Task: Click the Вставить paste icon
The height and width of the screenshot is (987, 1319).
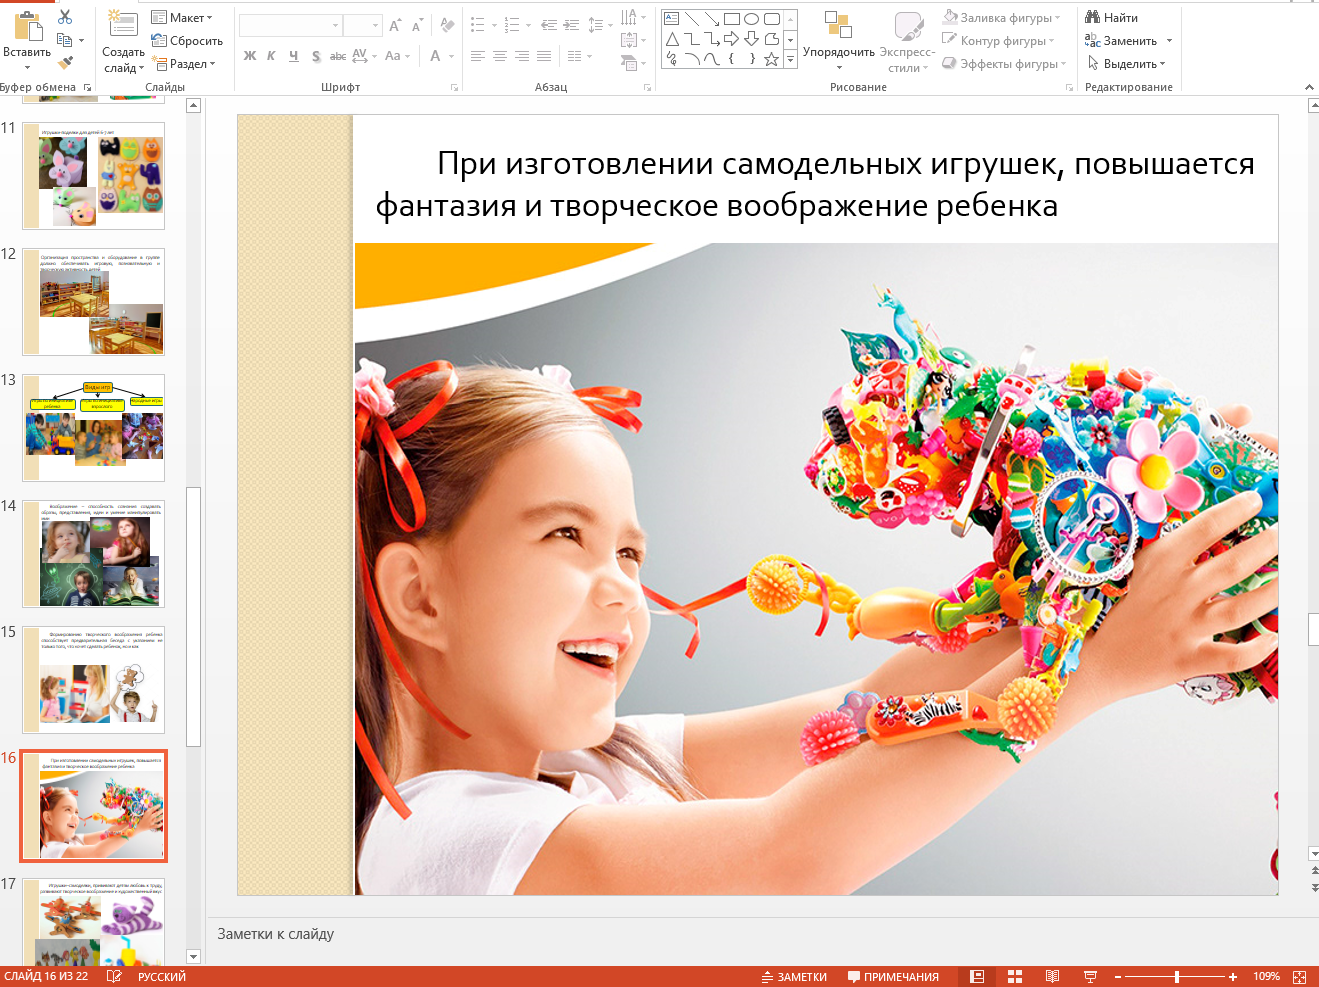Action: (x=28, y=26)
